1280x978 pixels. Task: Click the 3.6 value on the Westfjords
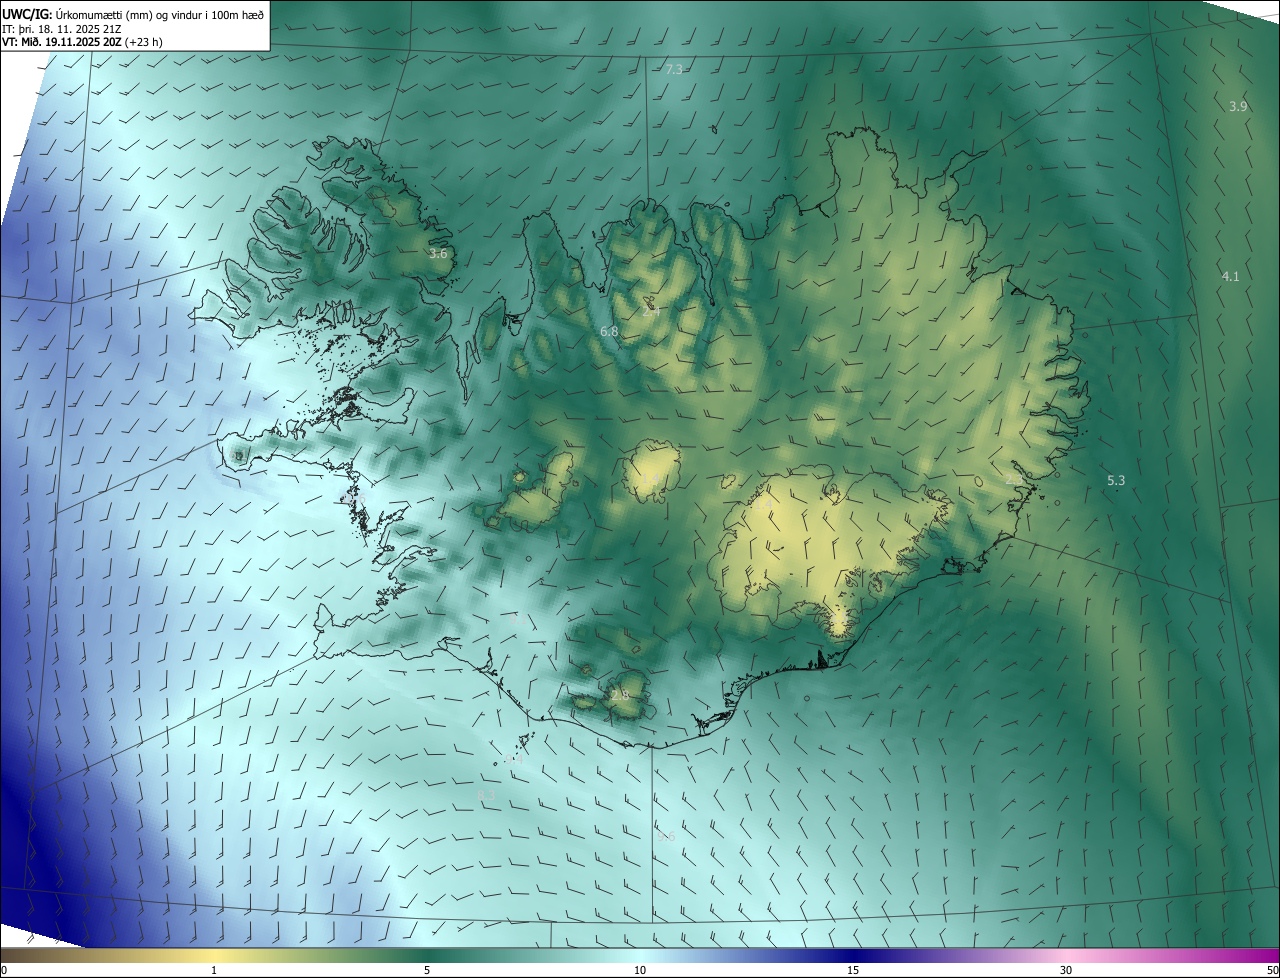pyautogui.click(x=438, y=254)
